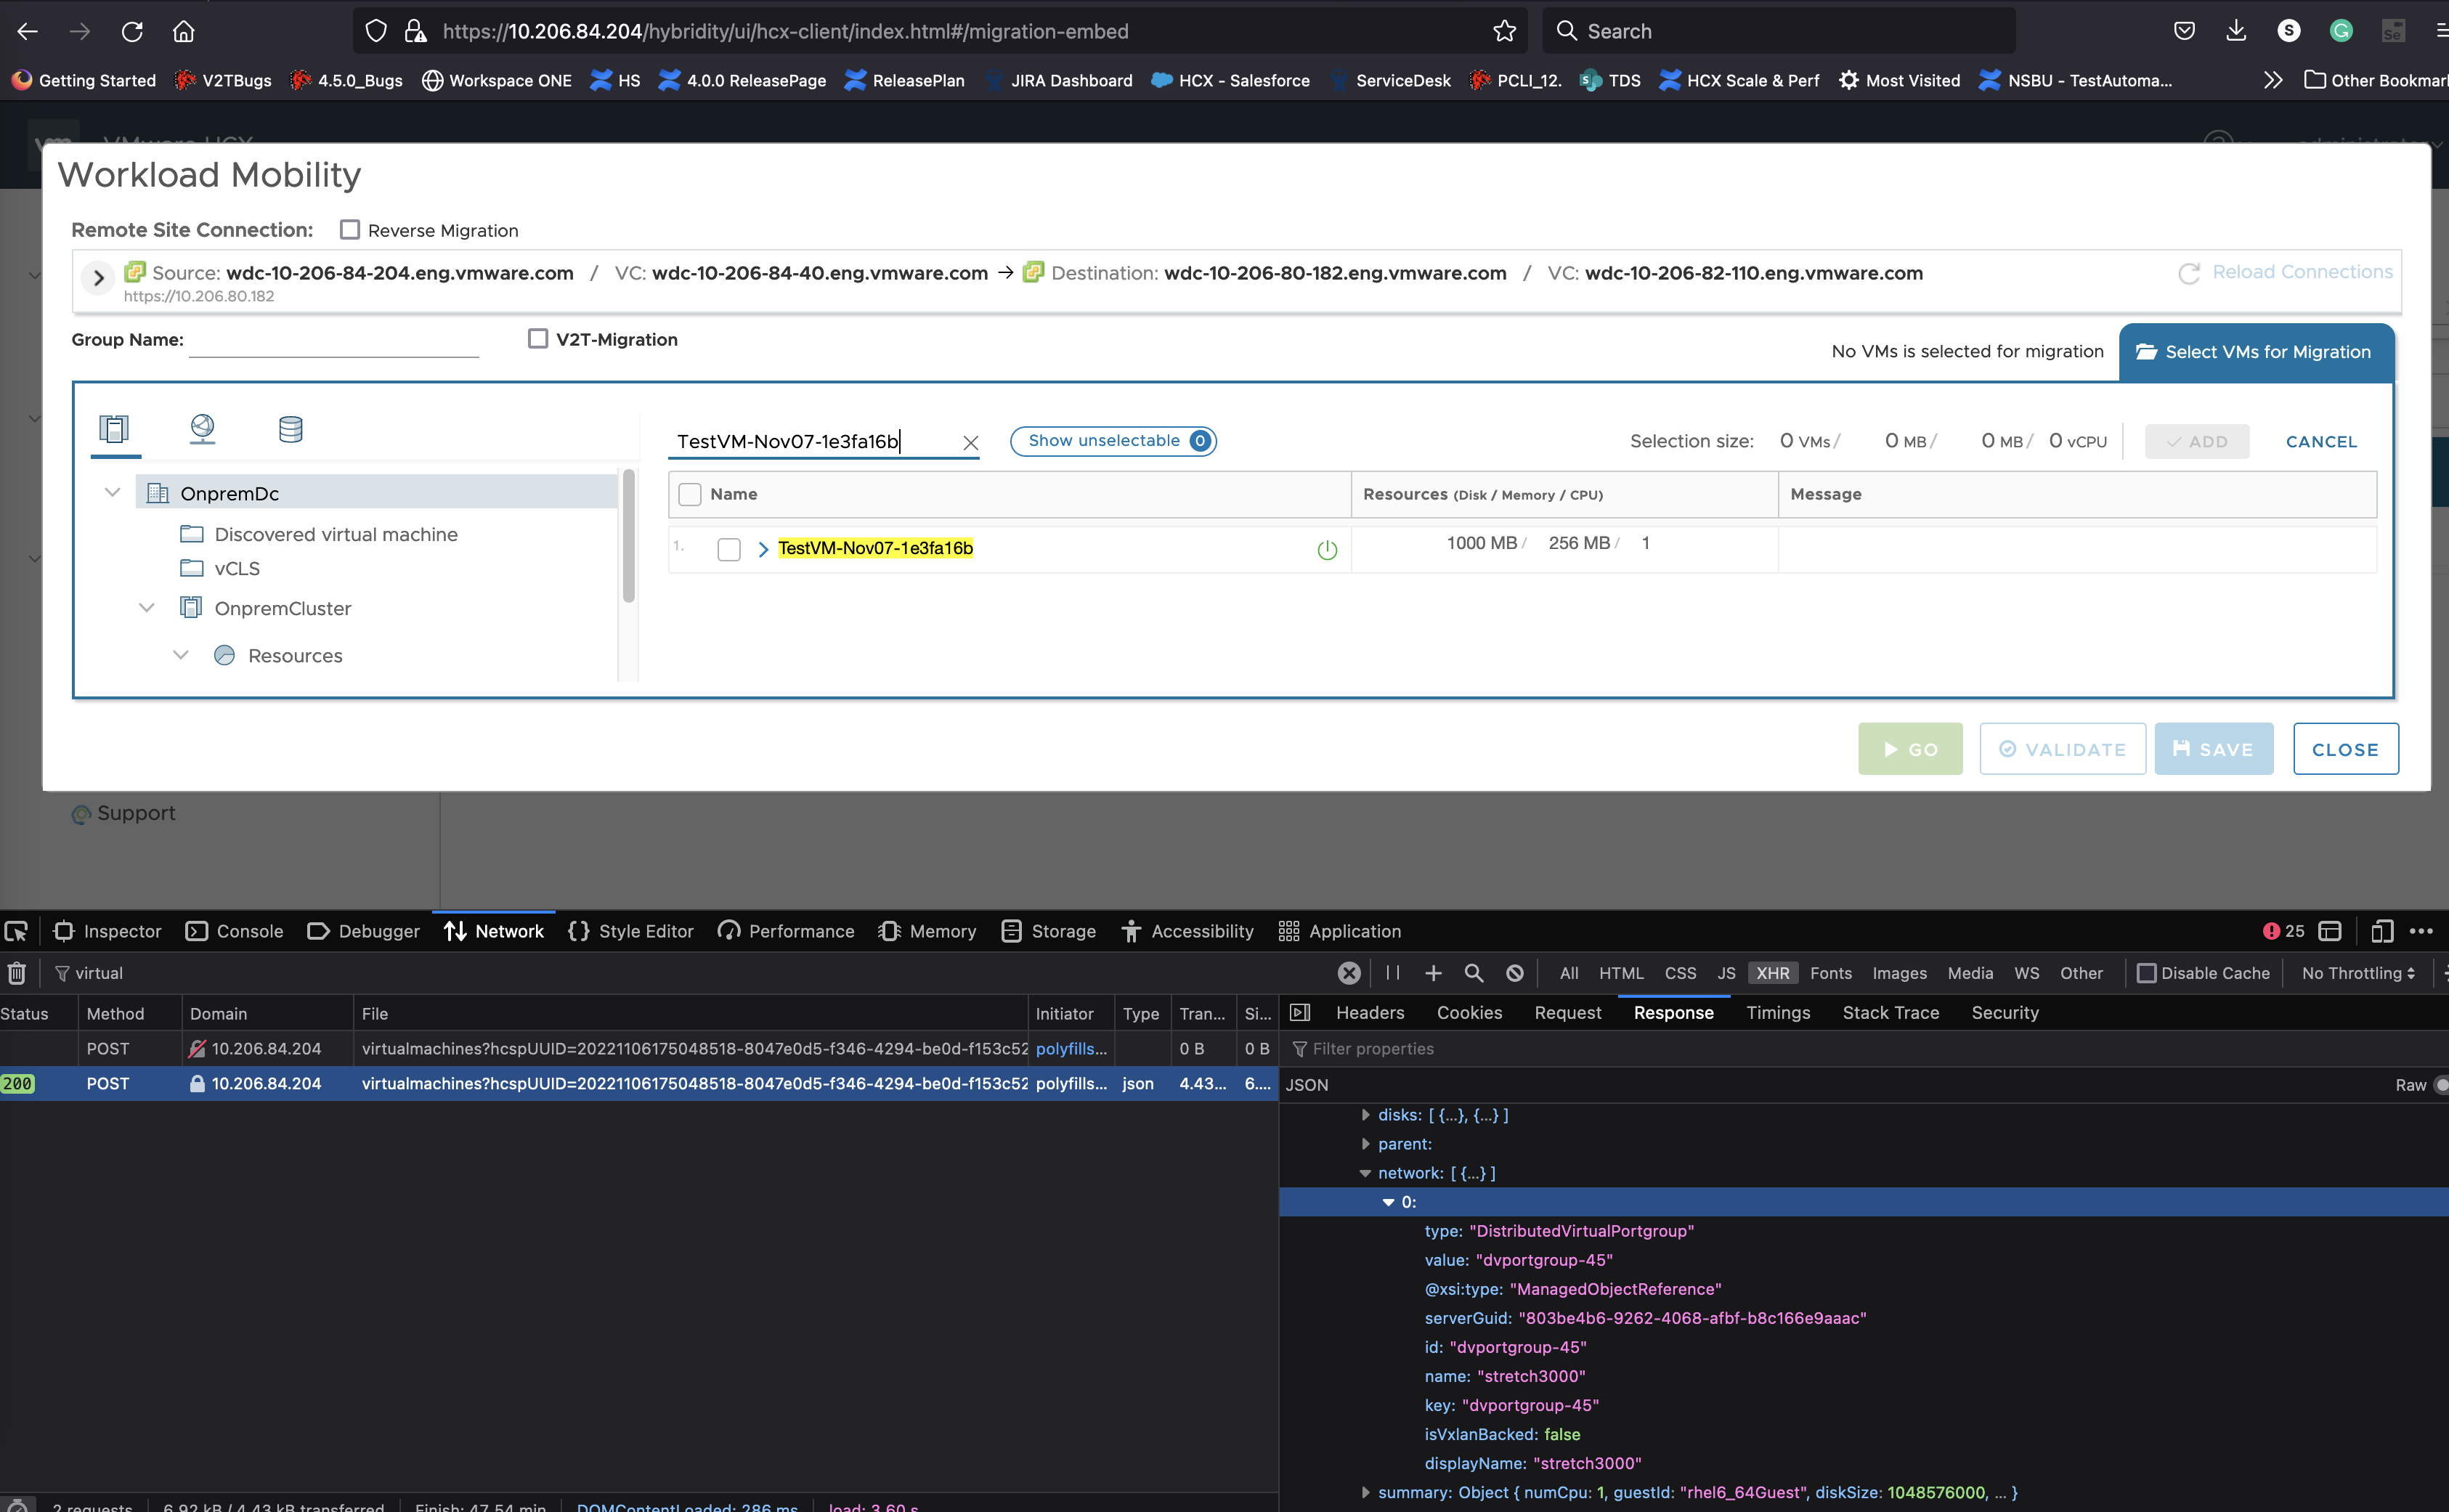
Task: Tick the V2T-Migration checkbox
Action: [x=538, y=339]
